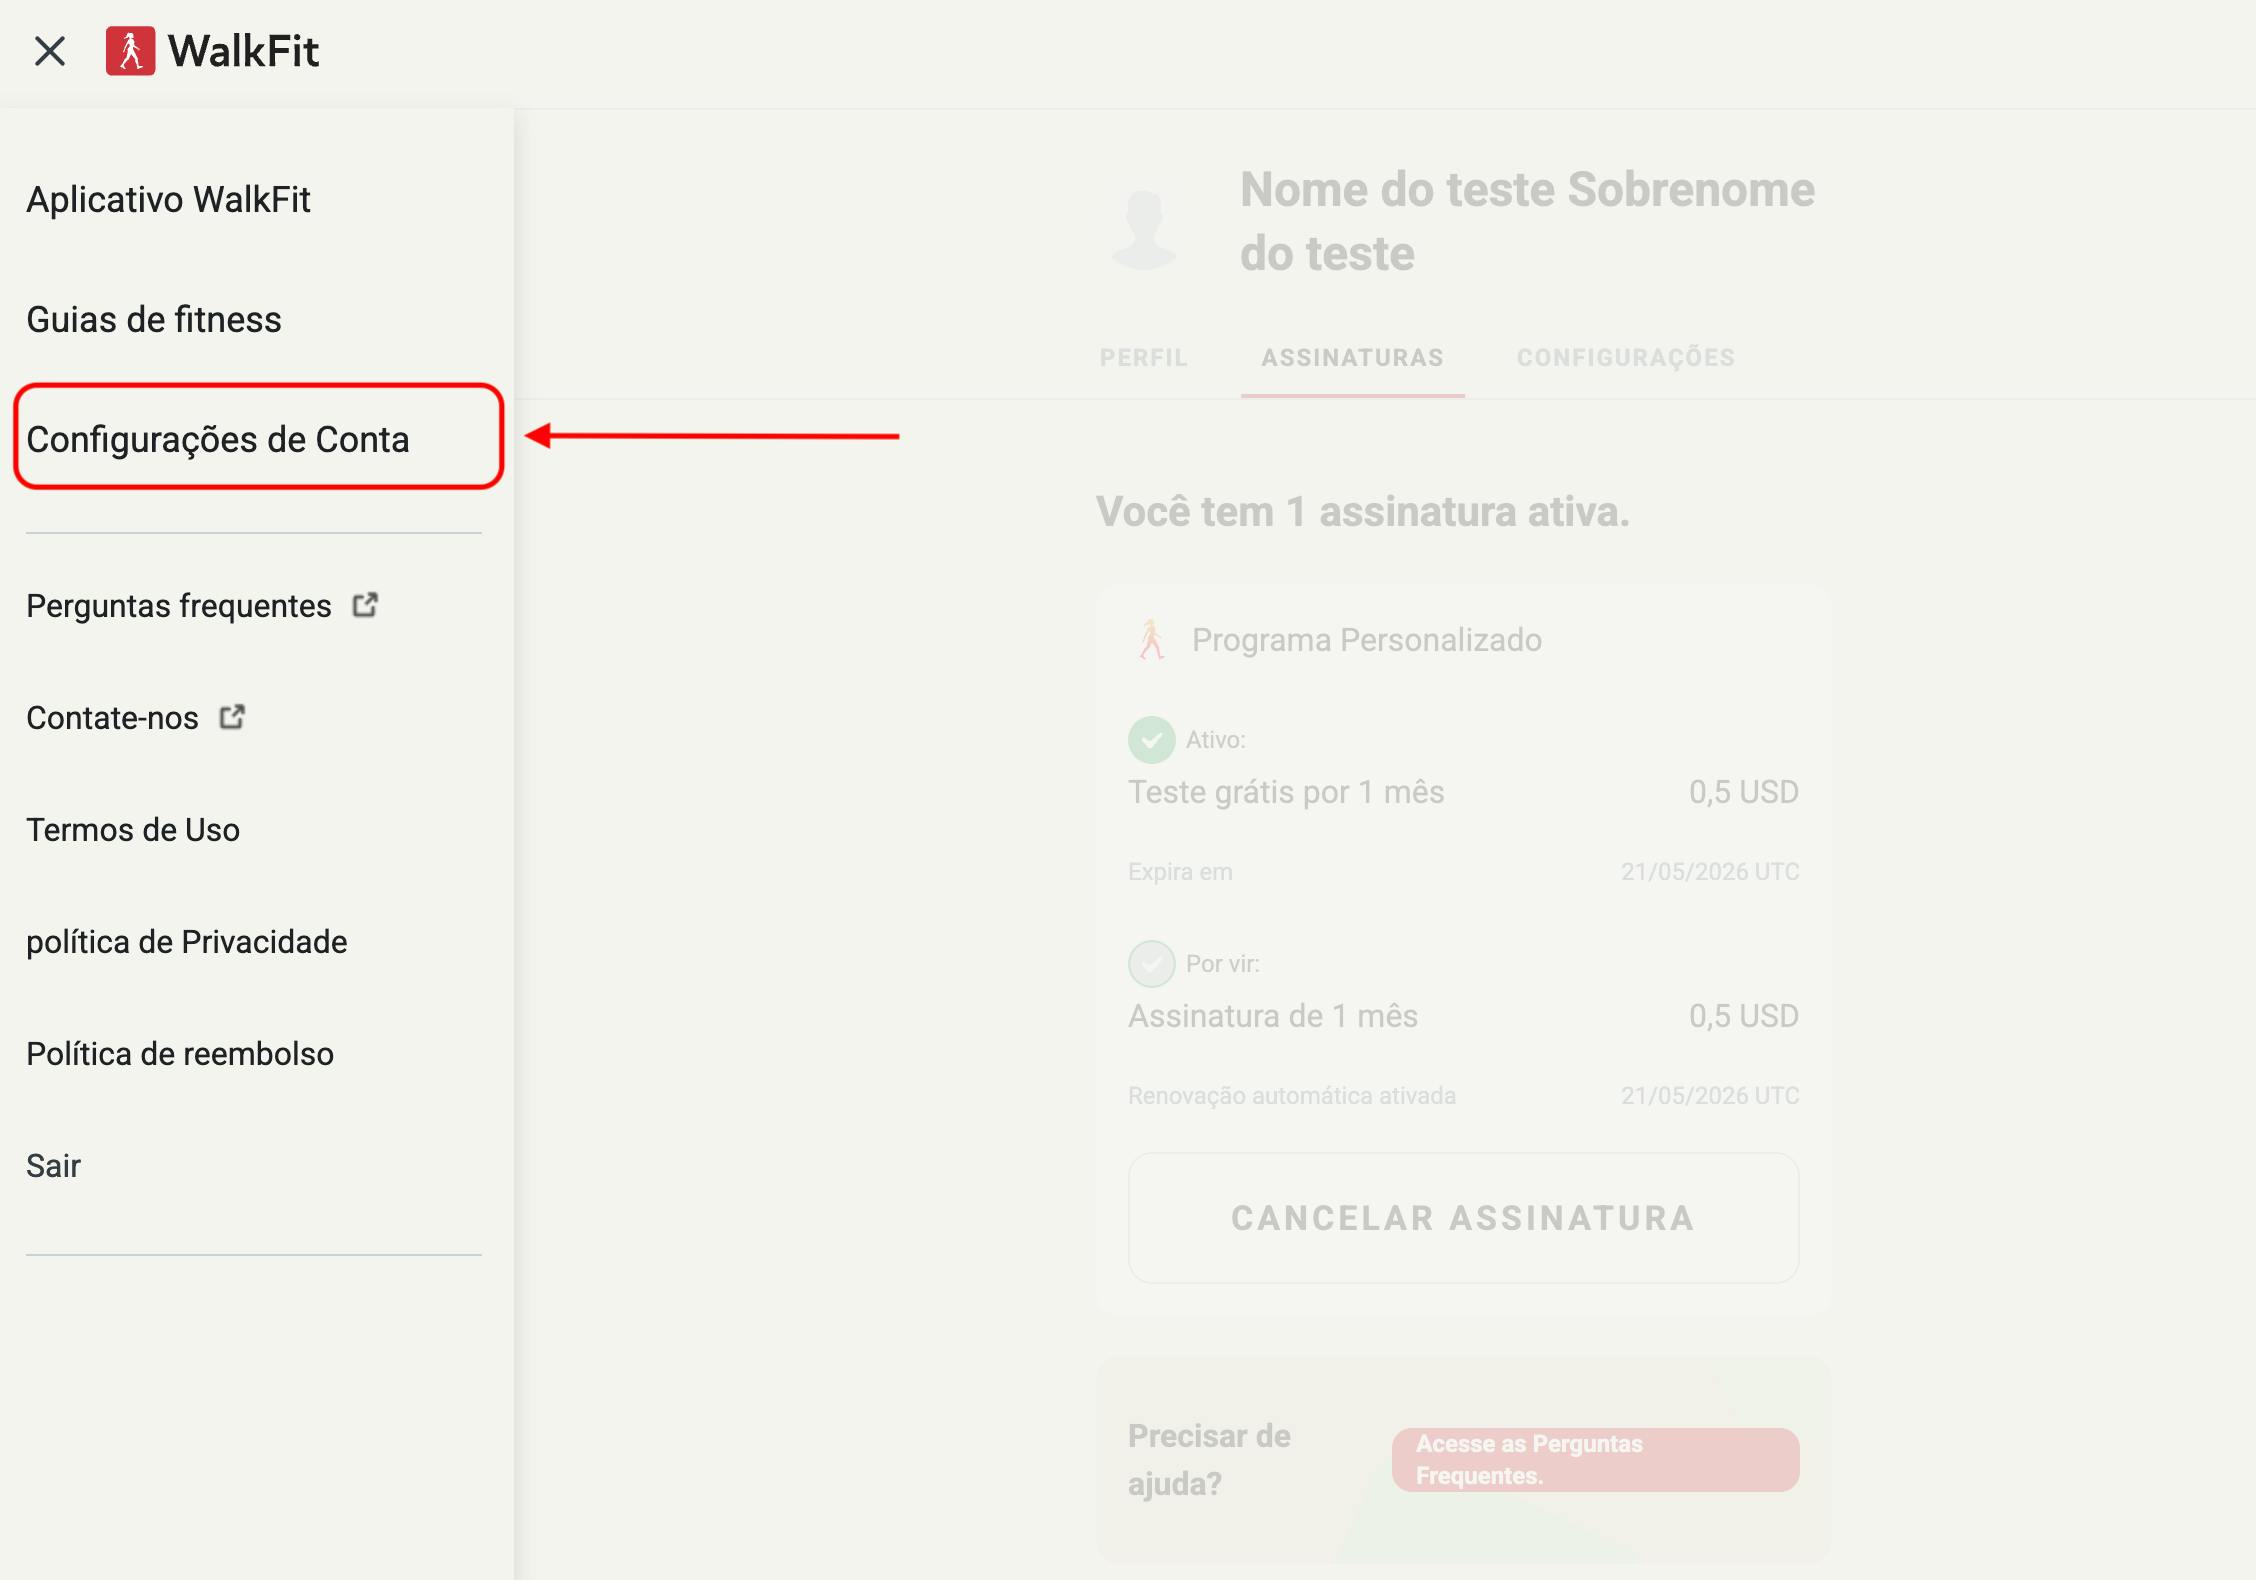2256x1580 pixels.
Task: Select Configurações de Conta in sidebar
Action: pyautogui.click(x=218, y=440)
